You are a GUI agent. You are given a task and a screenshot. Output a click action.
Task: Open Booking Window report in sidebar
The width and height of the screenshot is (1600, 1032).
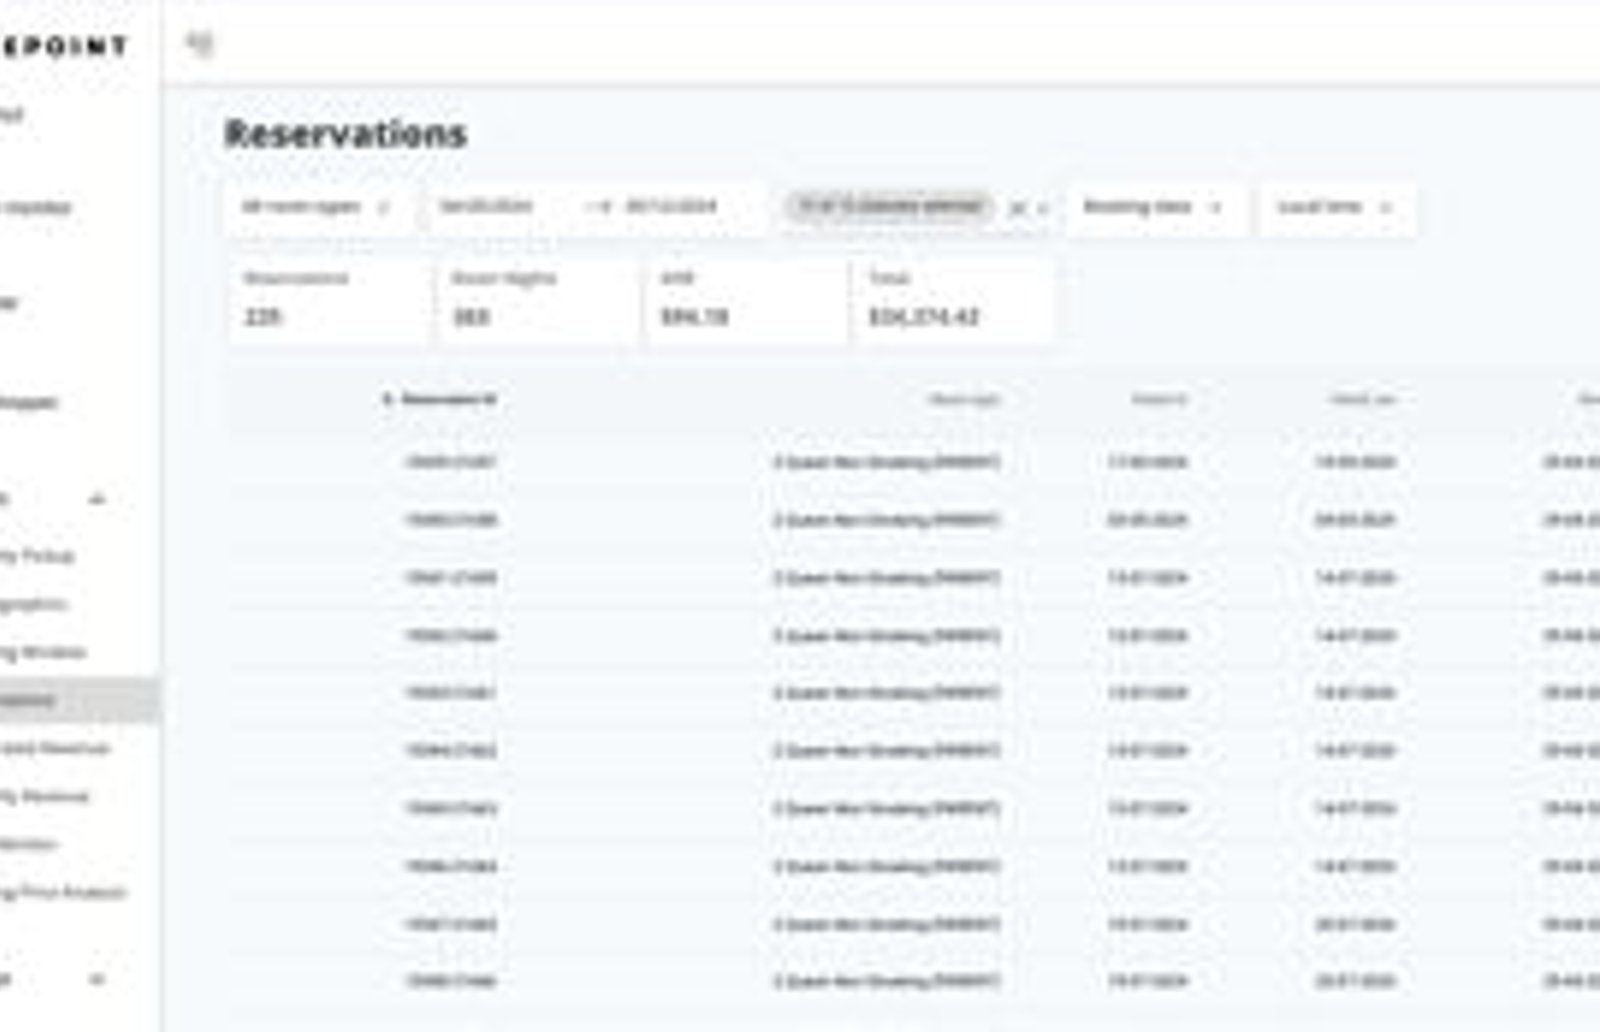[44, 652]
